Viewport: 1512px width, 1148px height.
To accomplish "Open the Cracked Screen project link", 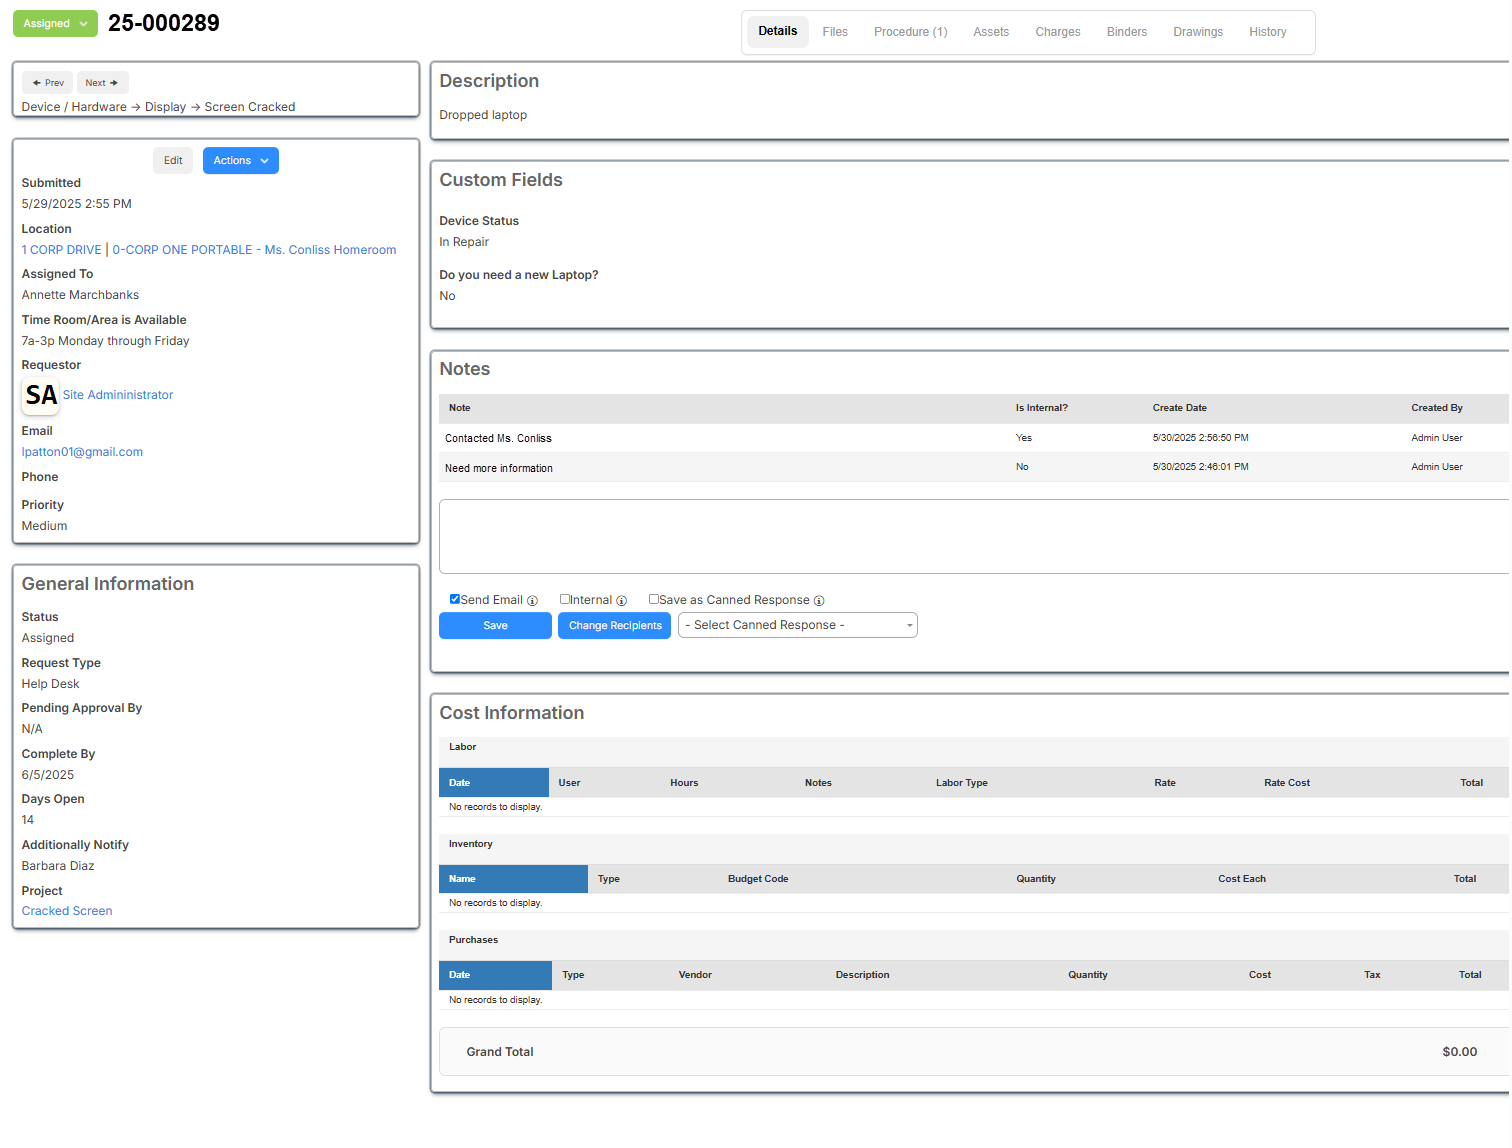I will click(67, 911).
